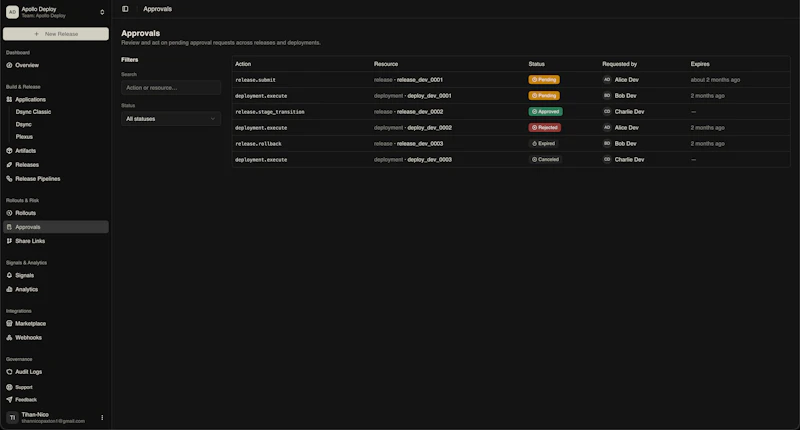Click the search action or resource field
The image size is (800, 430).
pyautogui.click(x=171, y=88)
